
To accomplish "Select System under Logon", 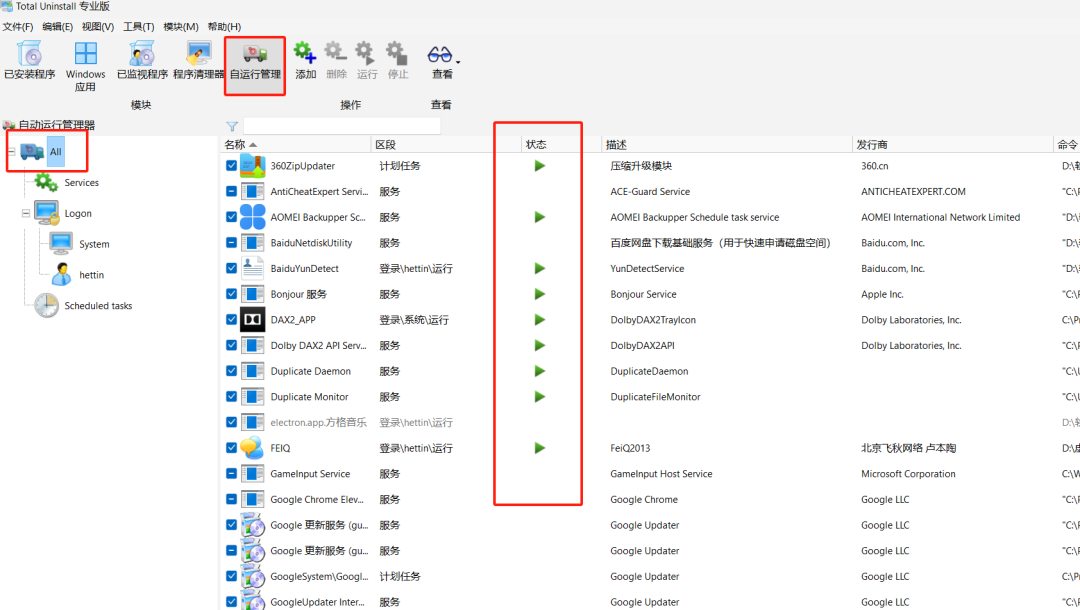I will pyautogui.click(x=94, y=244).
